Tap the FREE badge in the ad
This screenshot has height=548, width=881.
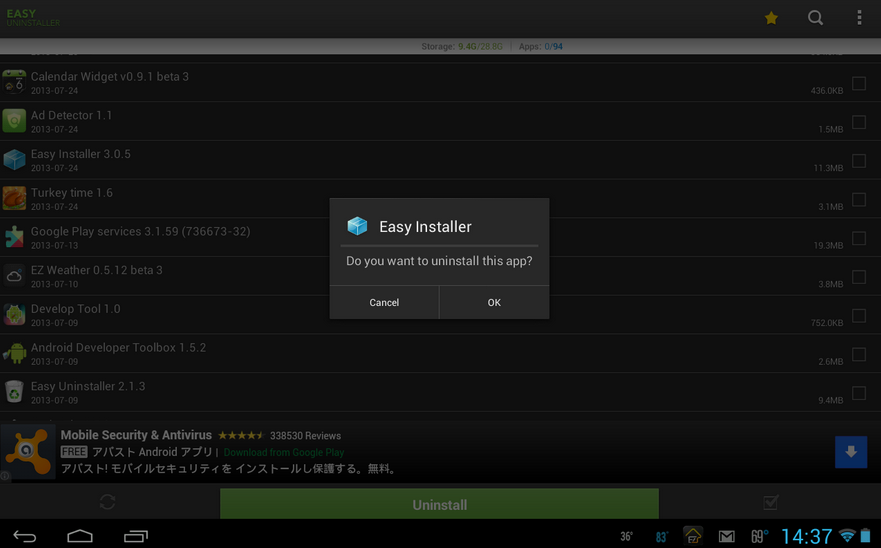(74, 452)
